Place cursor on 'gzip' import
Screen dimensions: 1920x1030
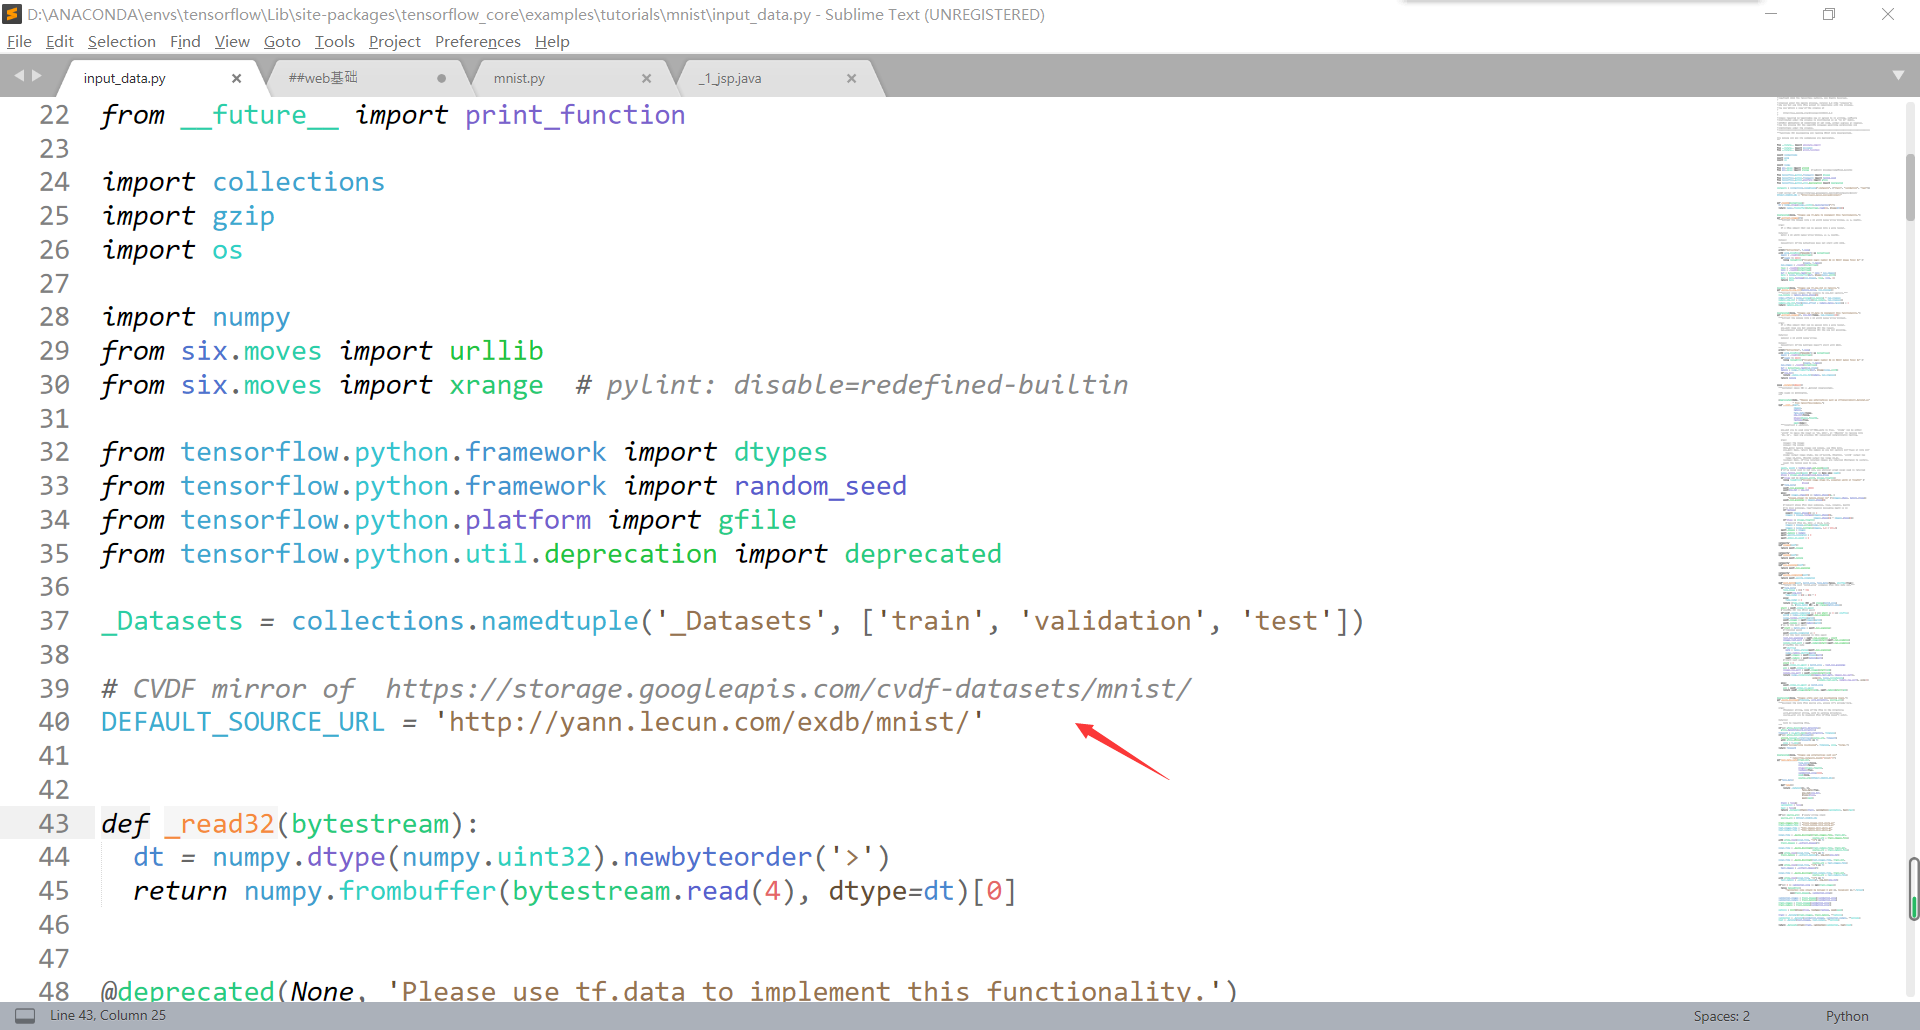tap(243, 217)
